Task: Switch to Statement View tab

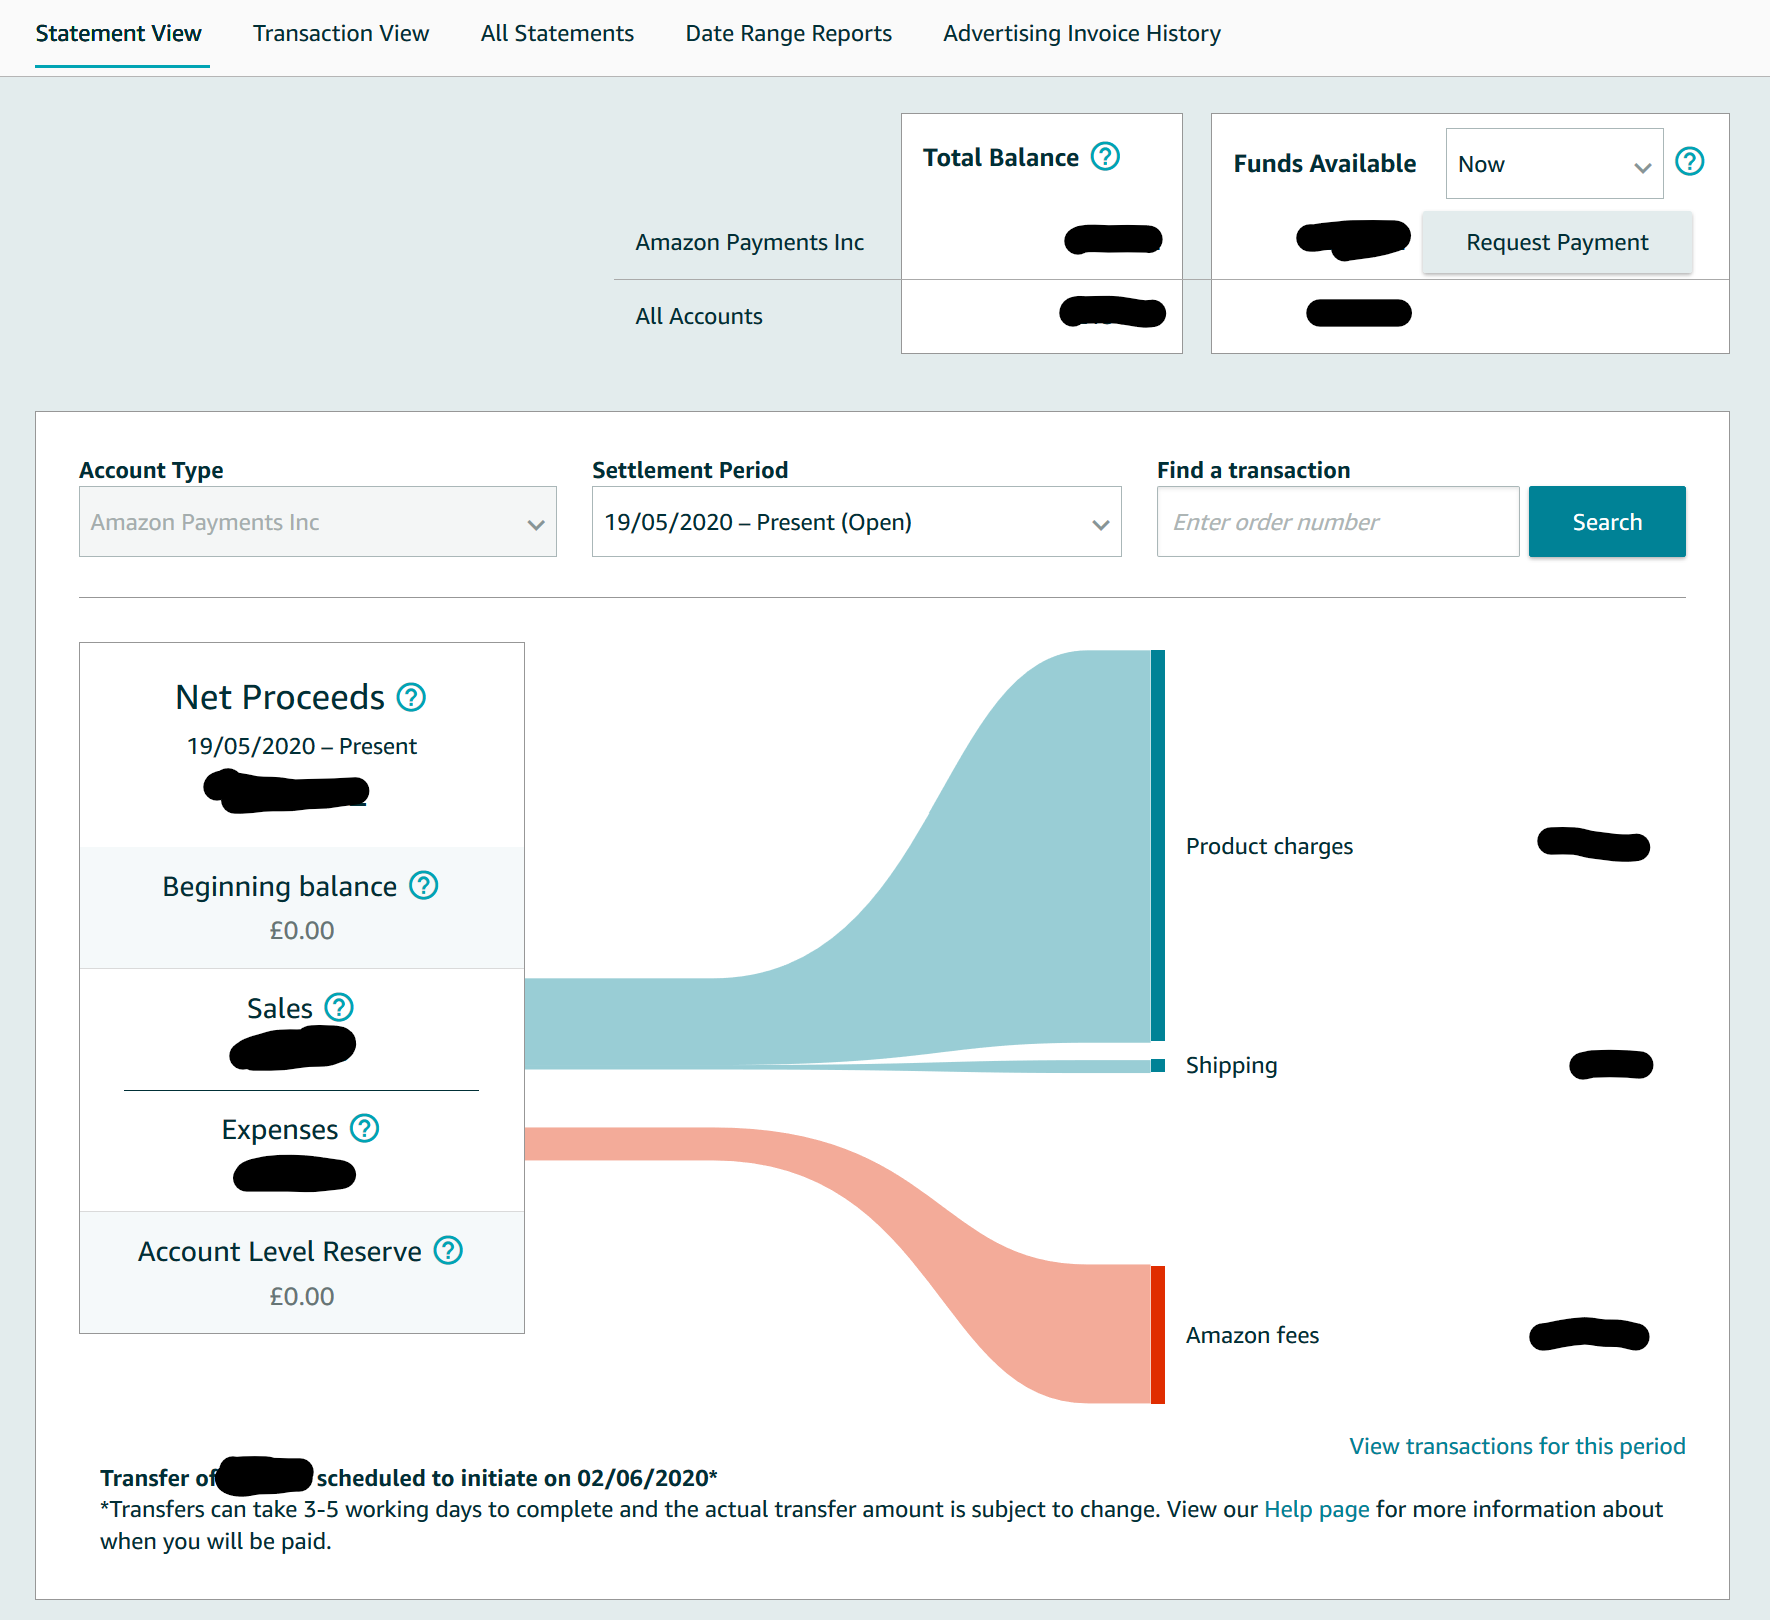Action: point(119,34)
